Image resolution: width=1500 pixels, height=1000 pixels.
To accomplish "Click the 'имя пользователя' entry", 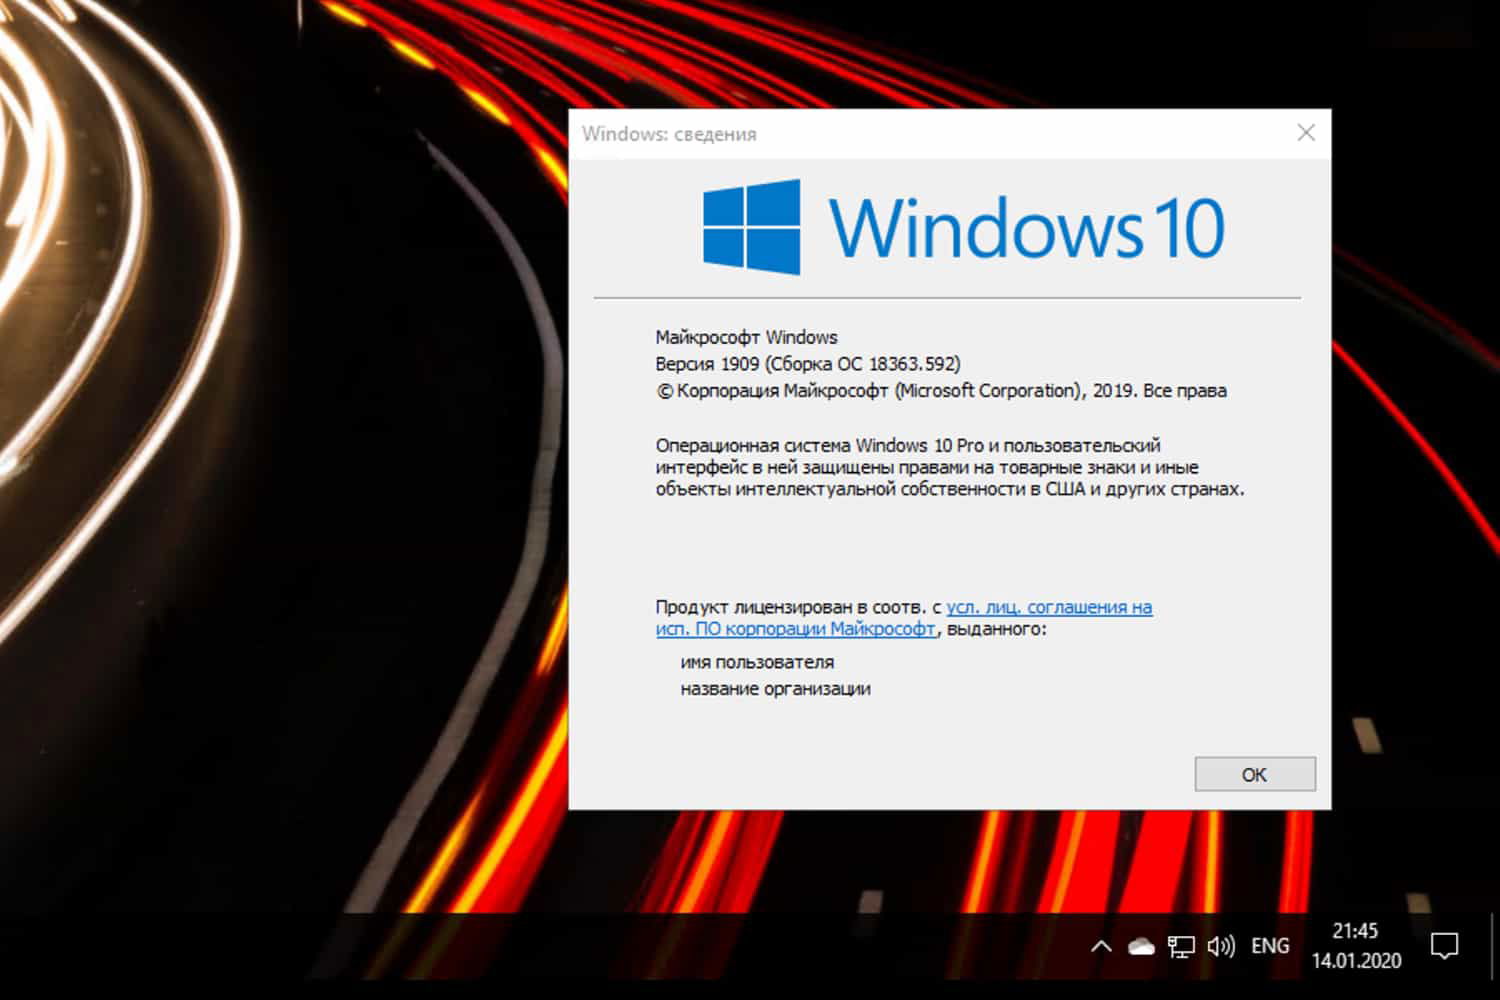I will coord(757,661).
